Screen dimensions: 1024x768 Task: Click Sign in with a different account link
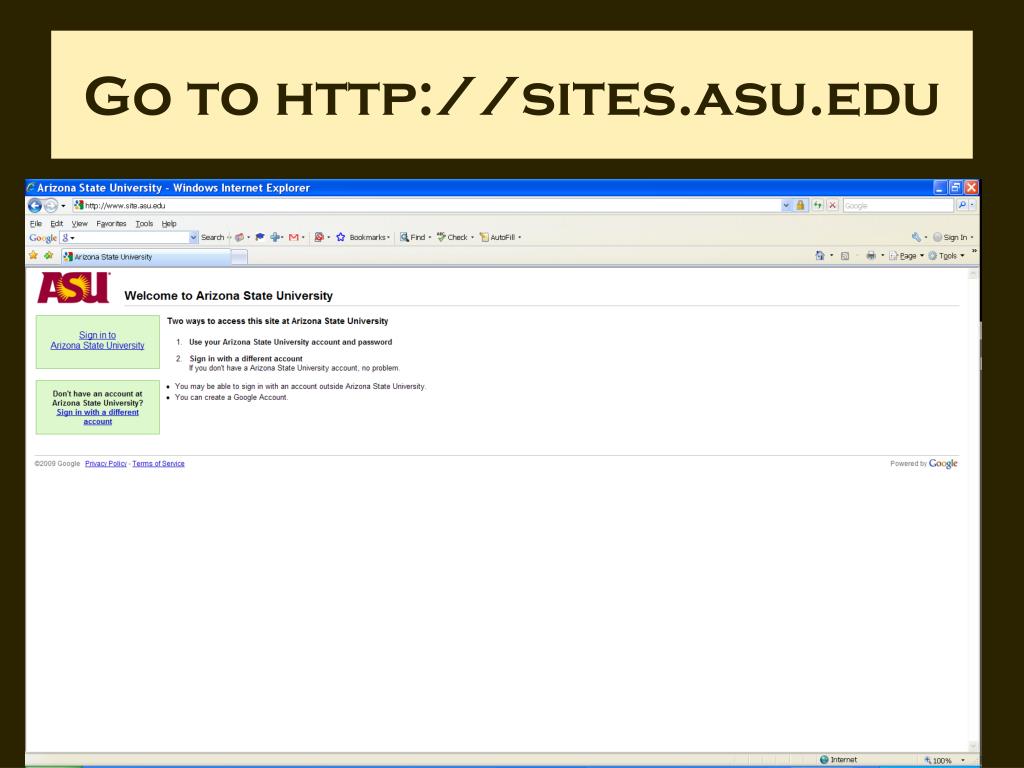click(x=97, y=417)
